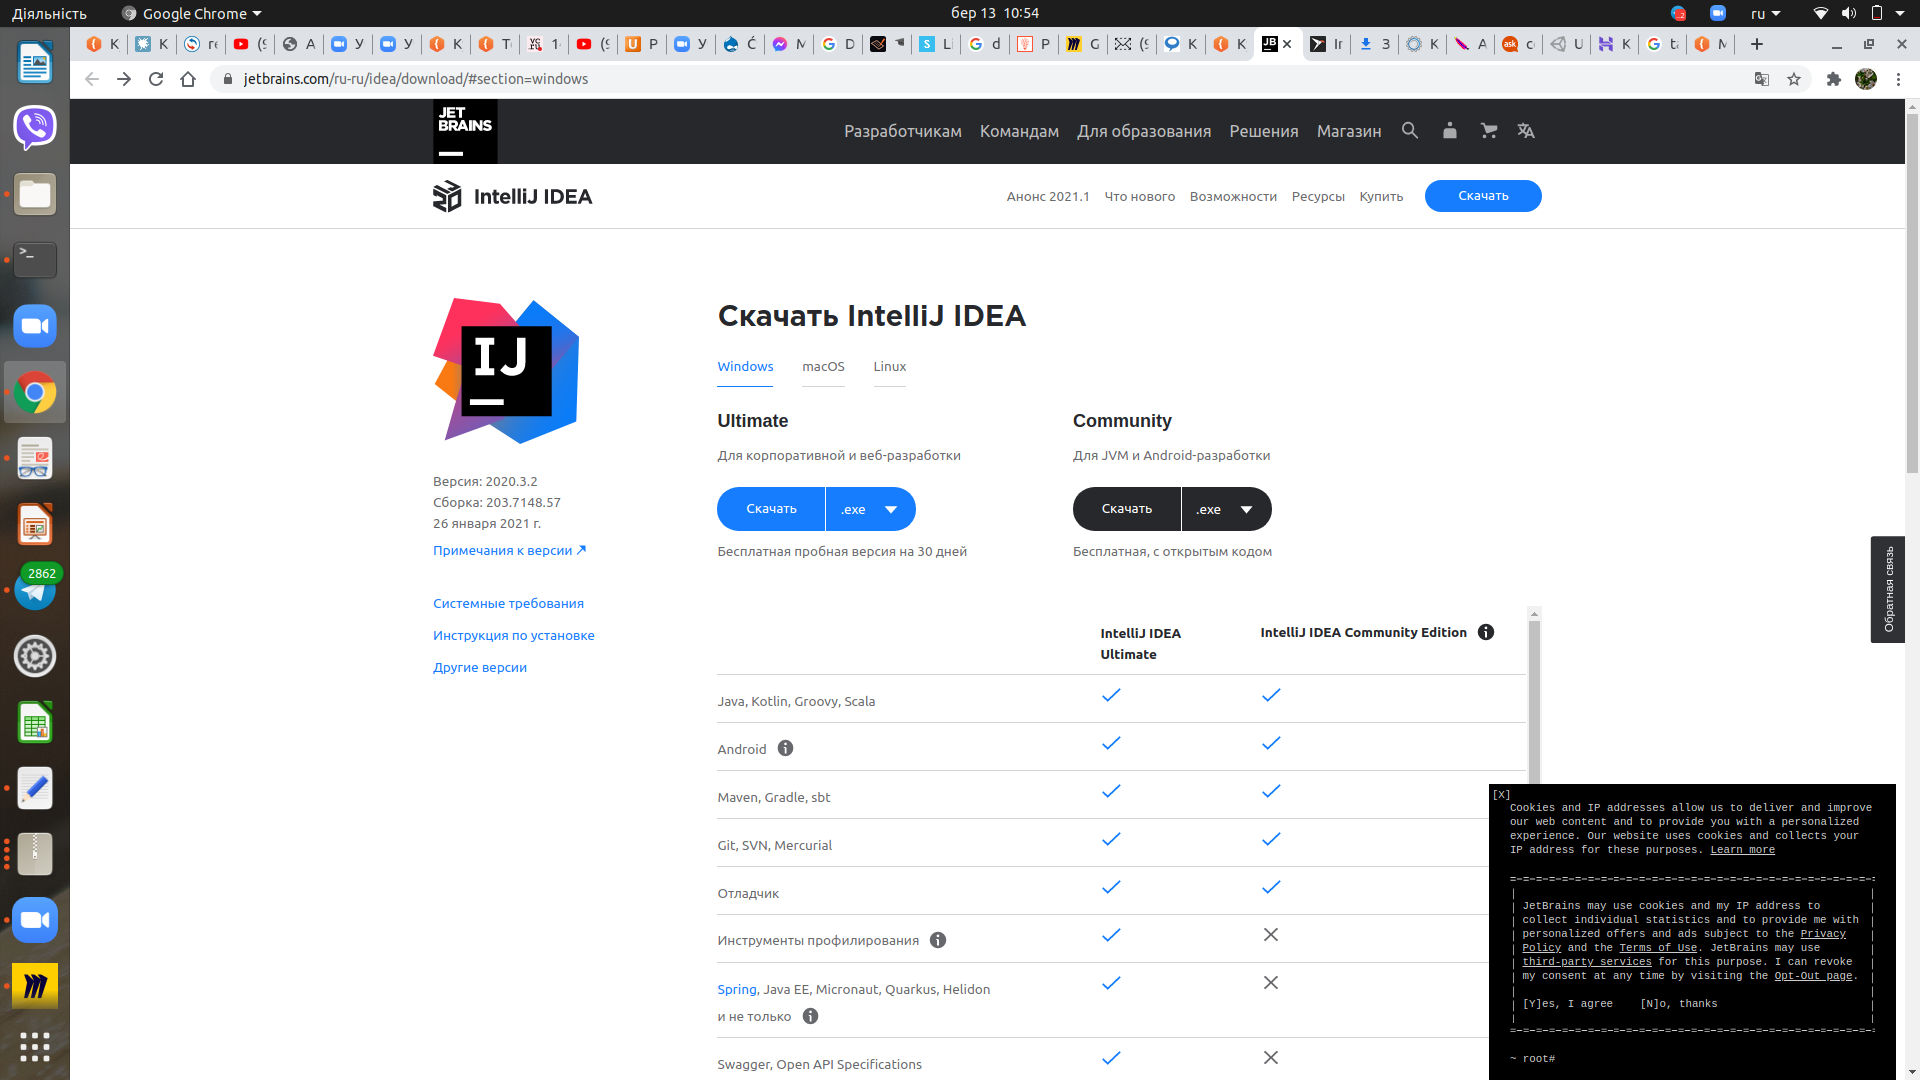1920x1080 pixels.
Task: Click blue Скачать button in product header
Action: (1483, 196)
